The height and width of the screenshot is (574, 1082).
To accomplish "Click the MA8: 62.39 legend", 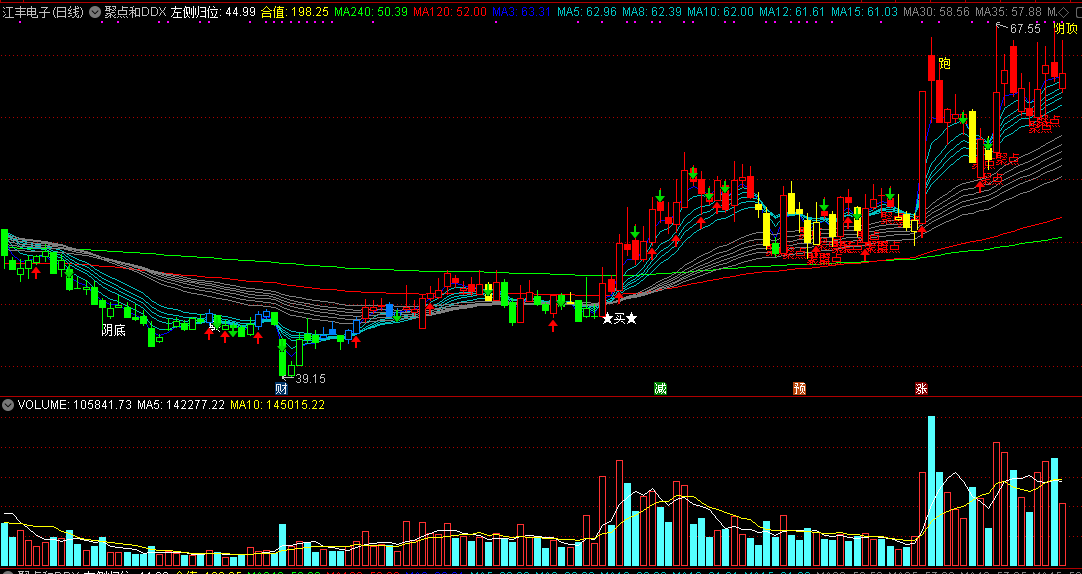I will [x=652, y=12].
